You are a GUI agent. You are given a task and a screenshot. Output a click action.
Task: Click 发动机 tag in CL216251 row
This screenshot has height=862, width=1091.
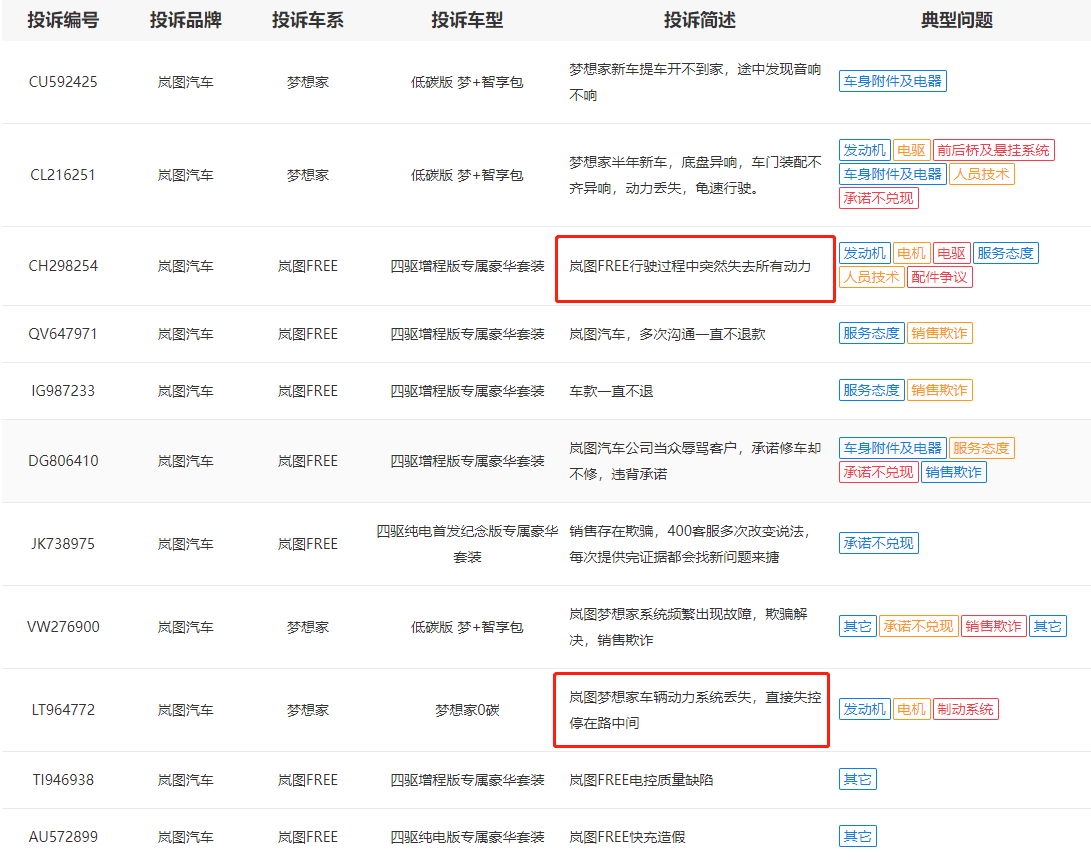coord(865,150)
